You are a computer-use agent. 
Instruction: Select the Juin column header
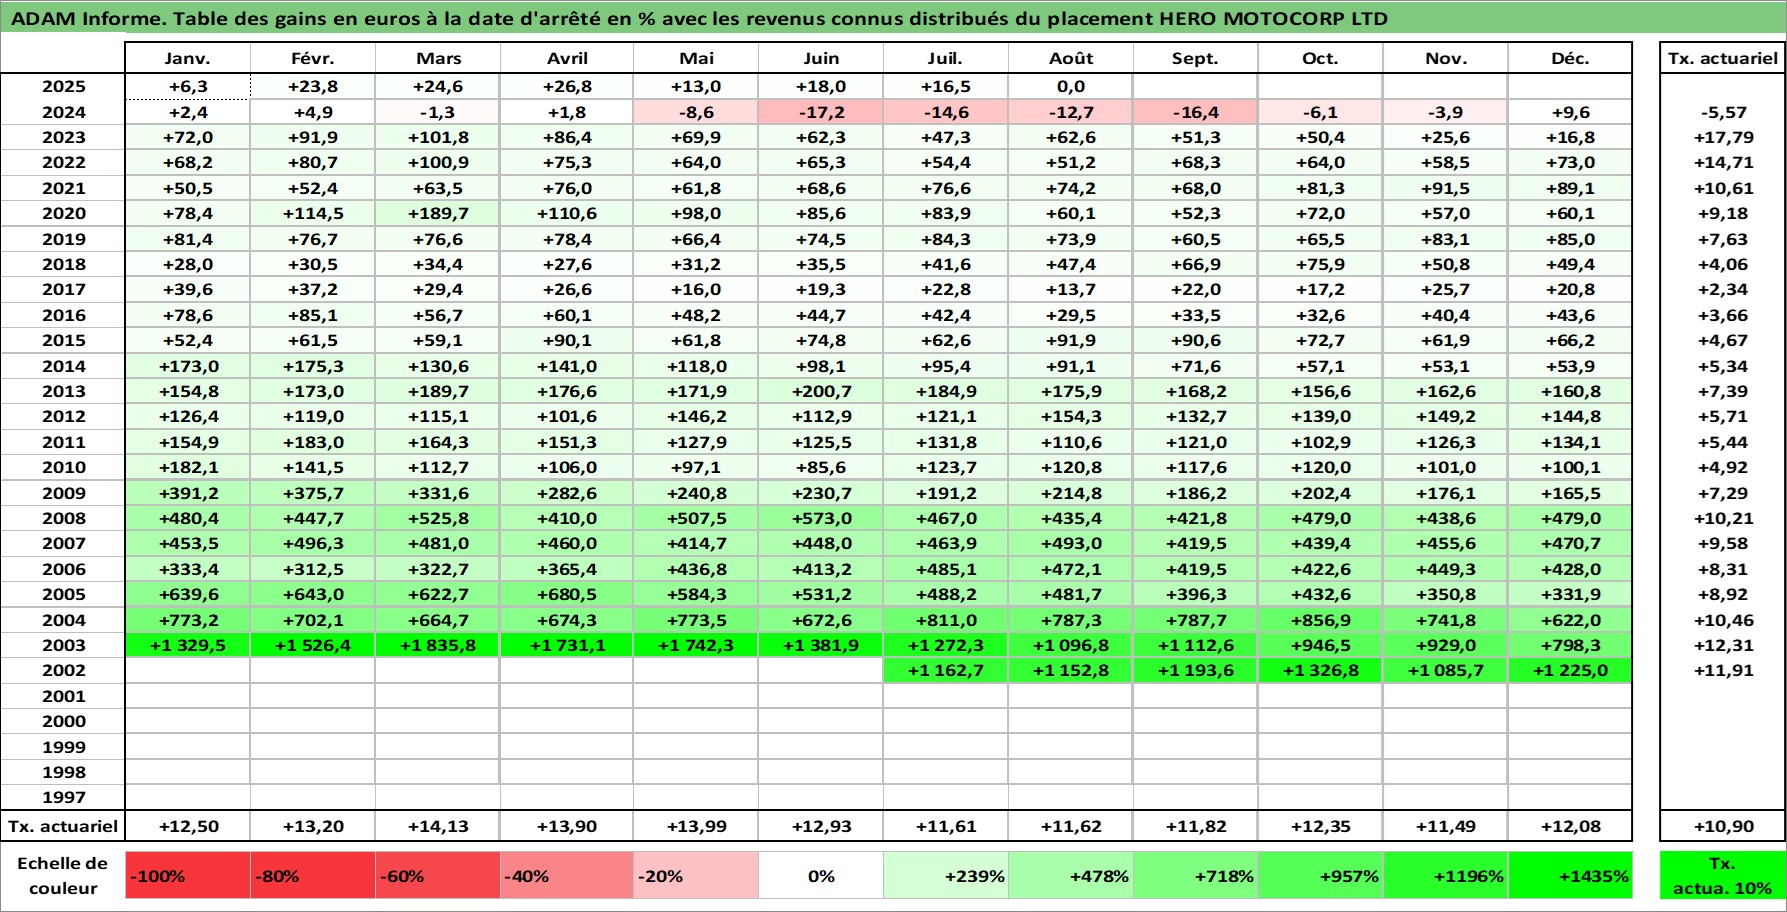(x=821, y=58)
